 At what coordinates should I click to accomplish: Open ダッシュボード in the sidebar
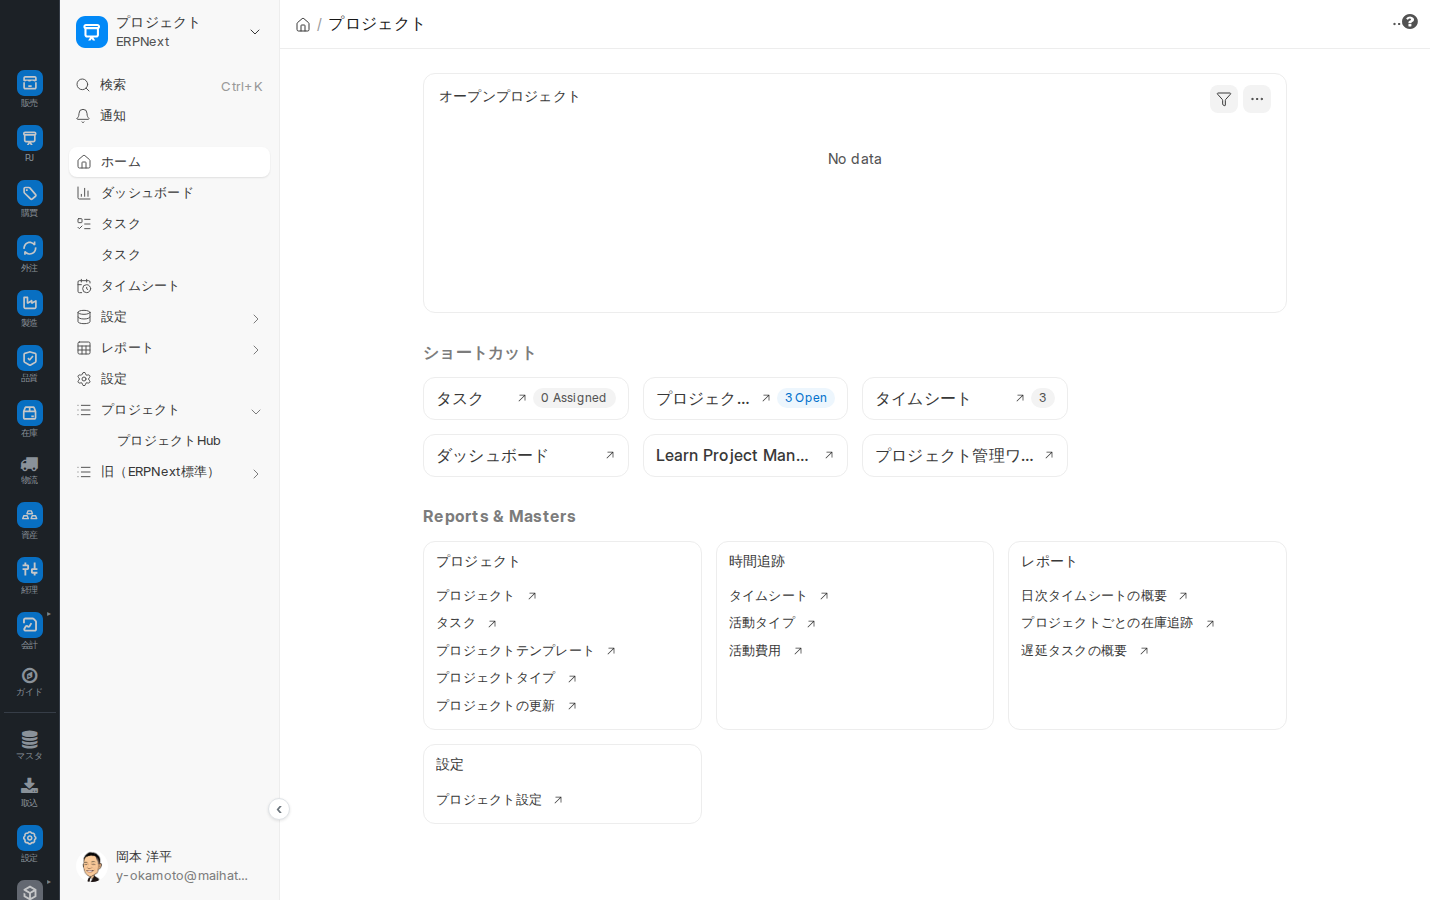[x=169, y=193]
